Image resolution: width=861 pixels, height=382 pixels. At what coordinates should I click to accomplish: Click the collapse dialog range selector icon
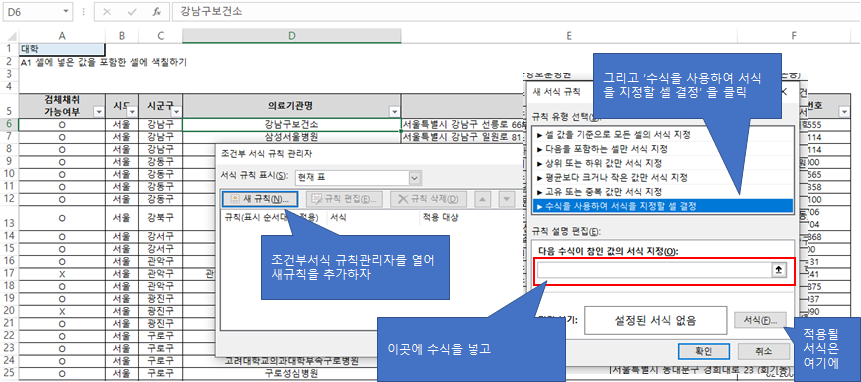778,271
